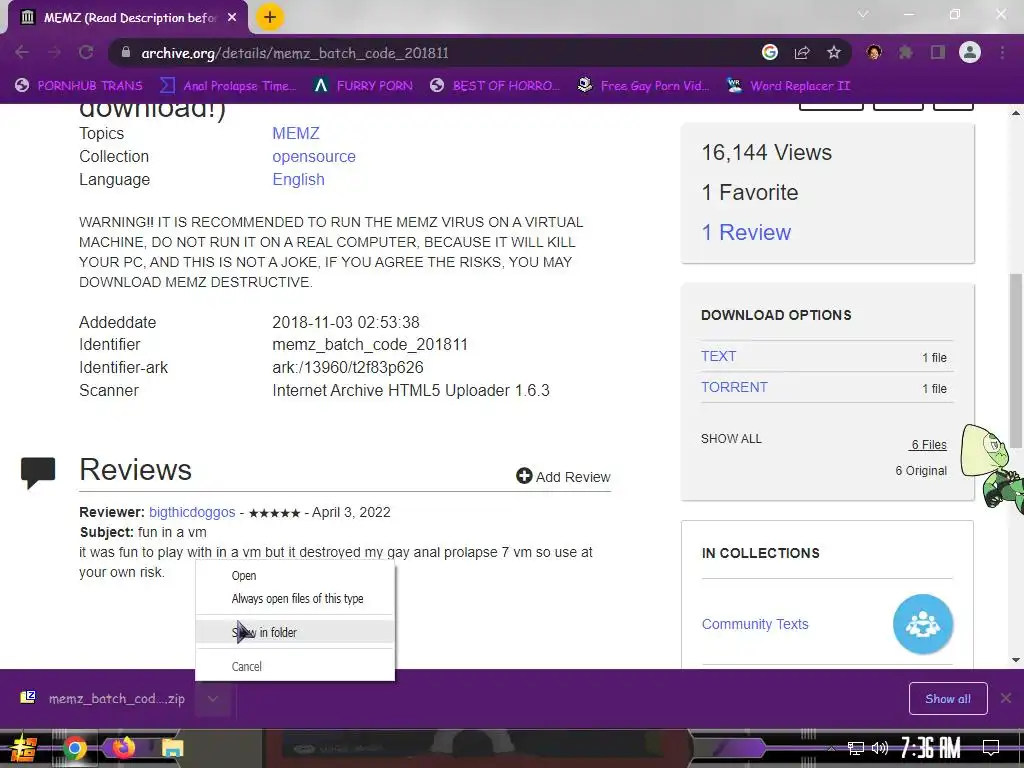1024x768 pixels.
Task: Click the Reviews speech bubble icon
Action: (38, 472)
